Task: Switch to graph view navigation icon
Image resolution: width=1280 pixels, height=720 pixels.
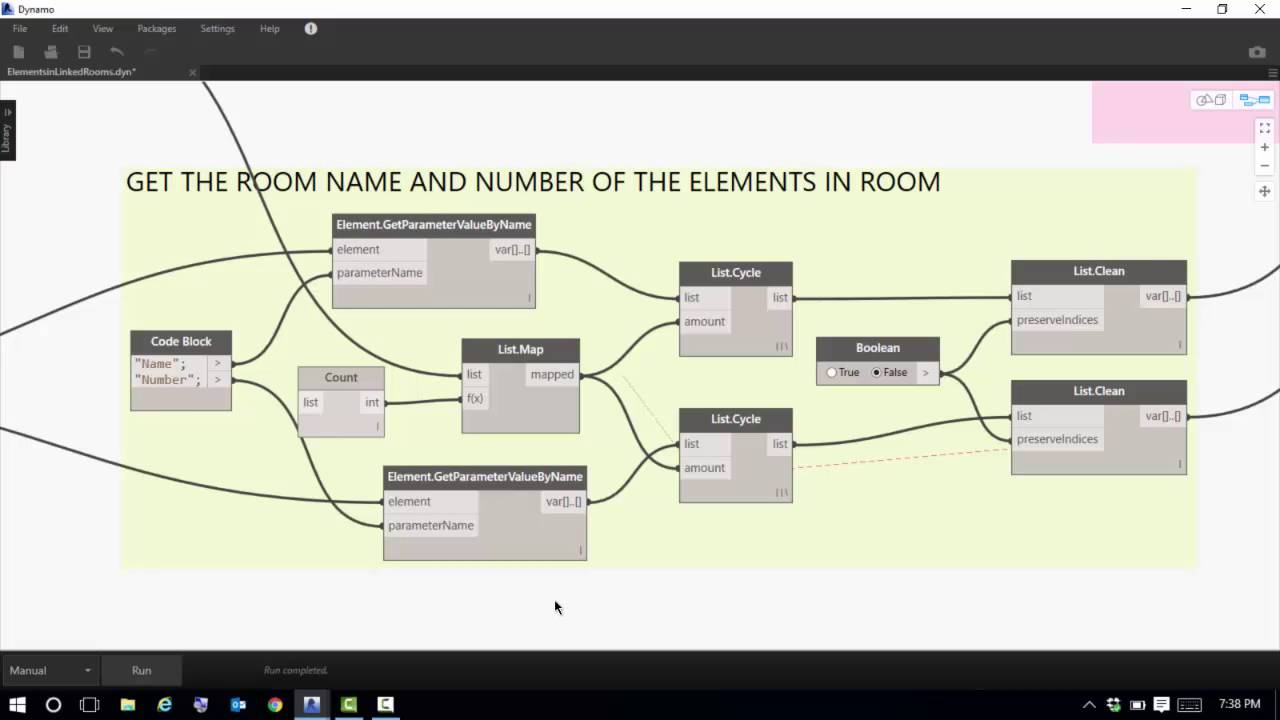Action: [x=1254, y=100]
